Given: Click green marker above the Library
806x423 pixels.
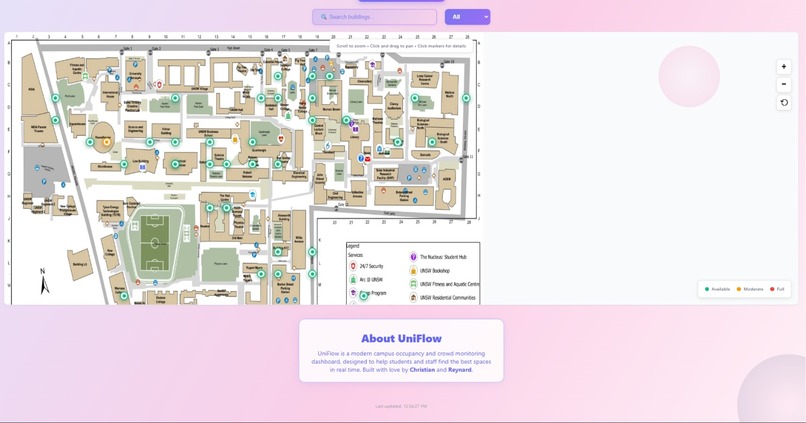Looking at the screenshot, I should tap(346, 120).
